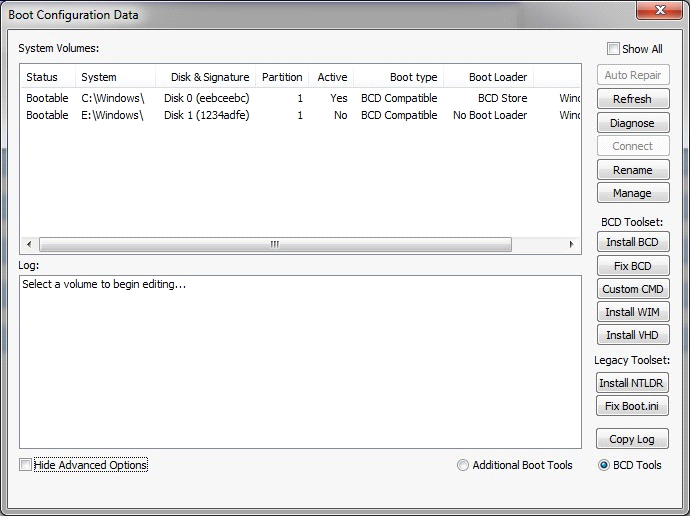Click the Active column header
The height and width of the screenshot is (517, 692).
tap(331, 77)
